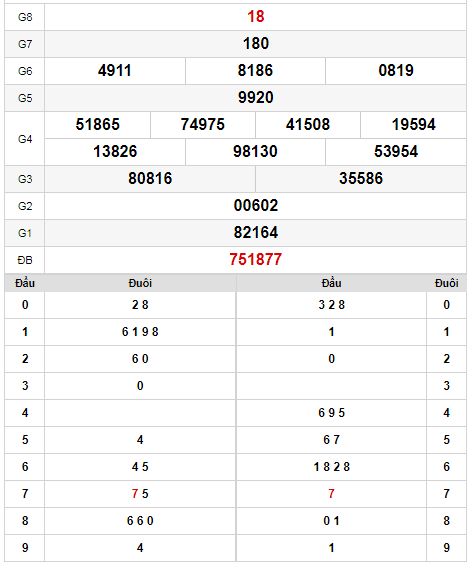The image size is (471, 566).
Task: Select the G4 number 98130
Action: tap(255, 152)
